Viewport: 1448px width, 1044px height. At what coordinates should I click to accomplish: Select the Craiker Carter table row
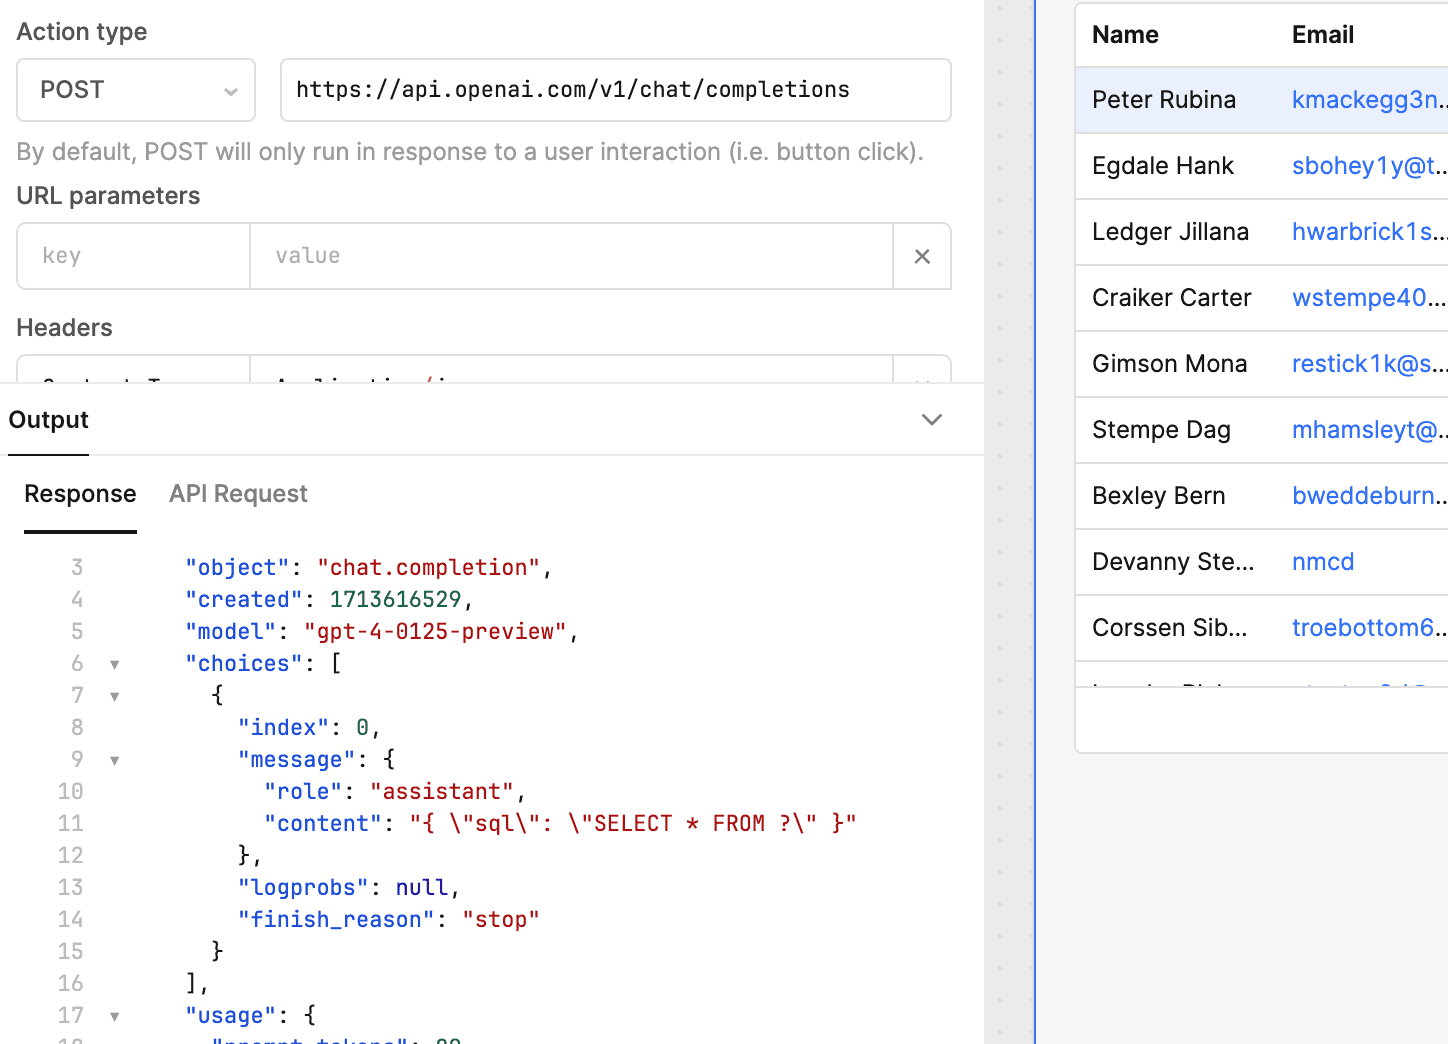[x=1171, y=298]
